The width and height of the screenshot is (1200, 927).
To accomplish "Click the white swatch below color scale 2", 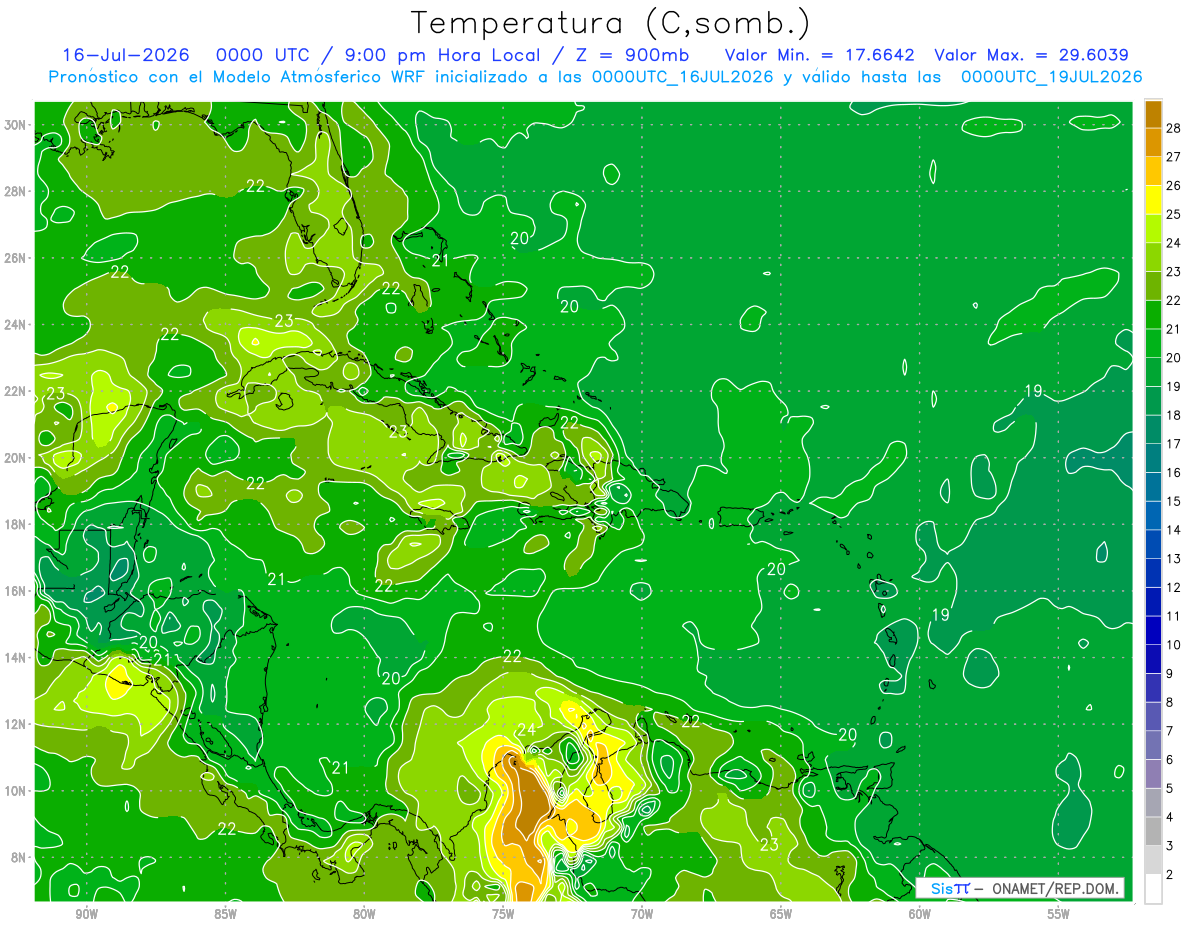I will [1153, 889].
